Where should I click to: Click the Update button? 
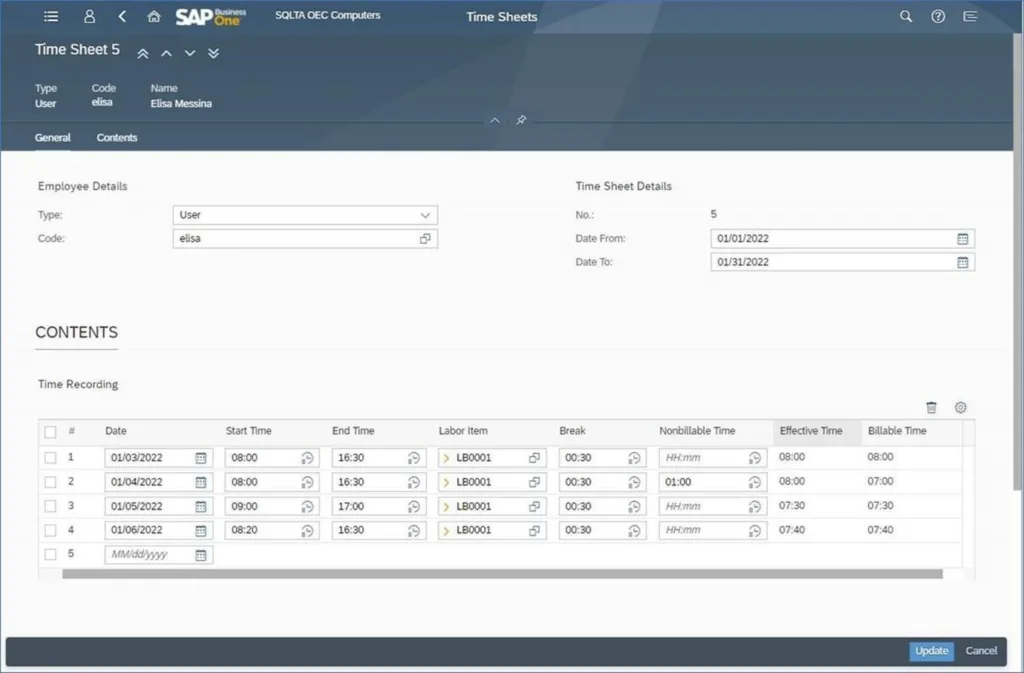click(931, 651)
